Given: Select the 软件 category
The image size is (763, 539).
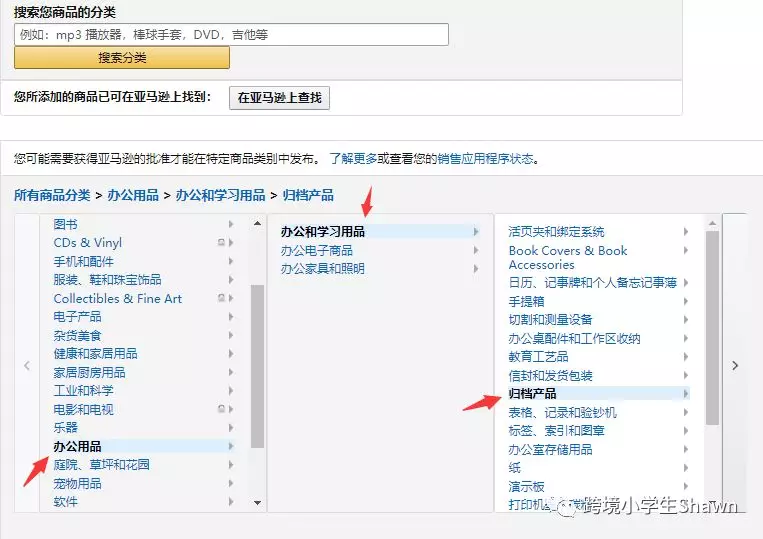Looking at the screenshot, I should tap(65, 502).
